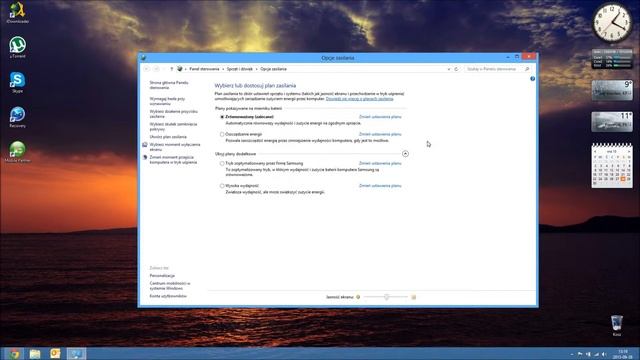
Task: Click the Control Panel icon in address bar
Action: click(180, 69)
